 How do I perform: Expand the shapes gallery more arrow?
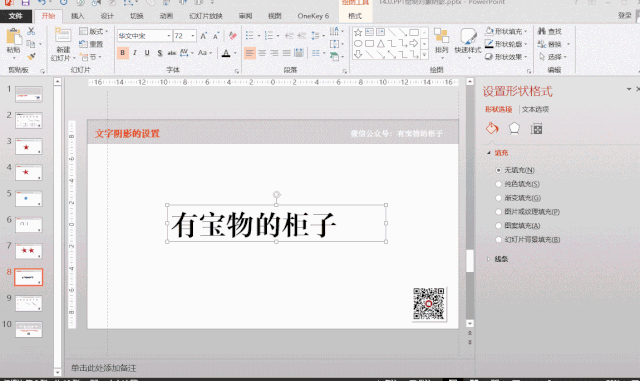point(424,55)
